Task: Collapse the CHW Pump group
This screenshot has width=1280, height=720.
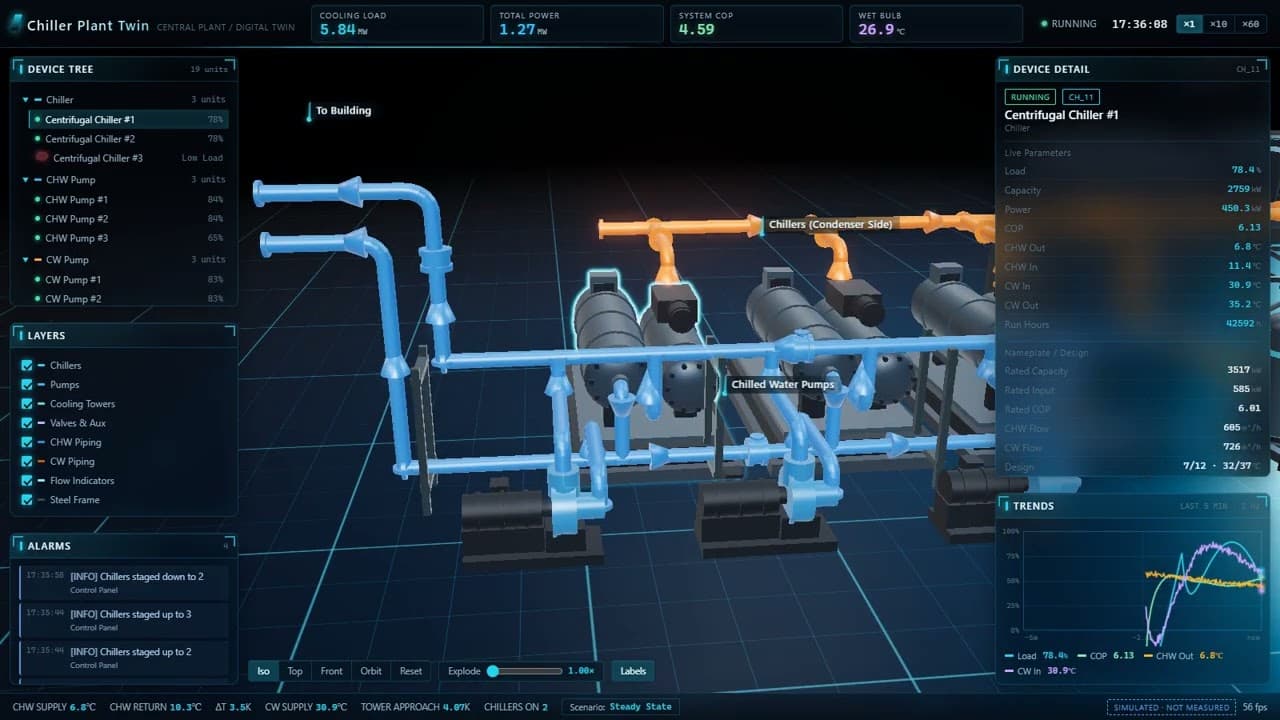Action: coord(26,180)
